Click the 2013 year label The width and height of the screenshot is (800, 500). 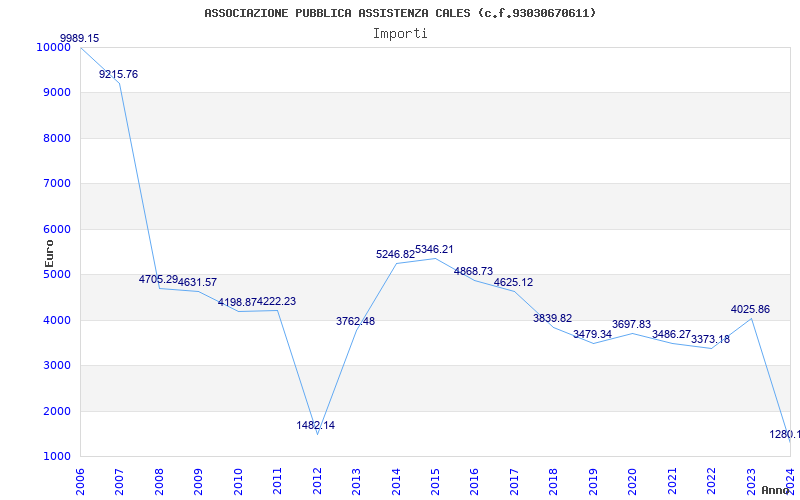coord(357,481)
